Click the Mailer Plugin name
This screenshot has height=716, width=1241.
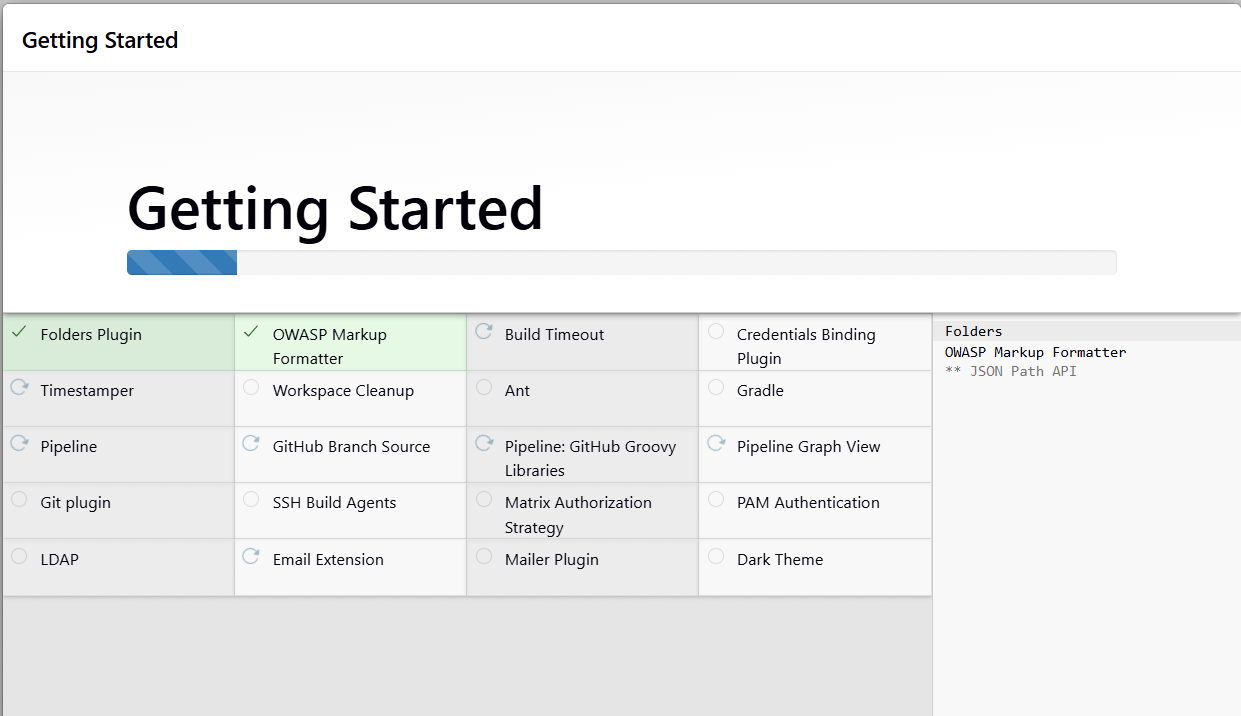(x=551, y=560)
